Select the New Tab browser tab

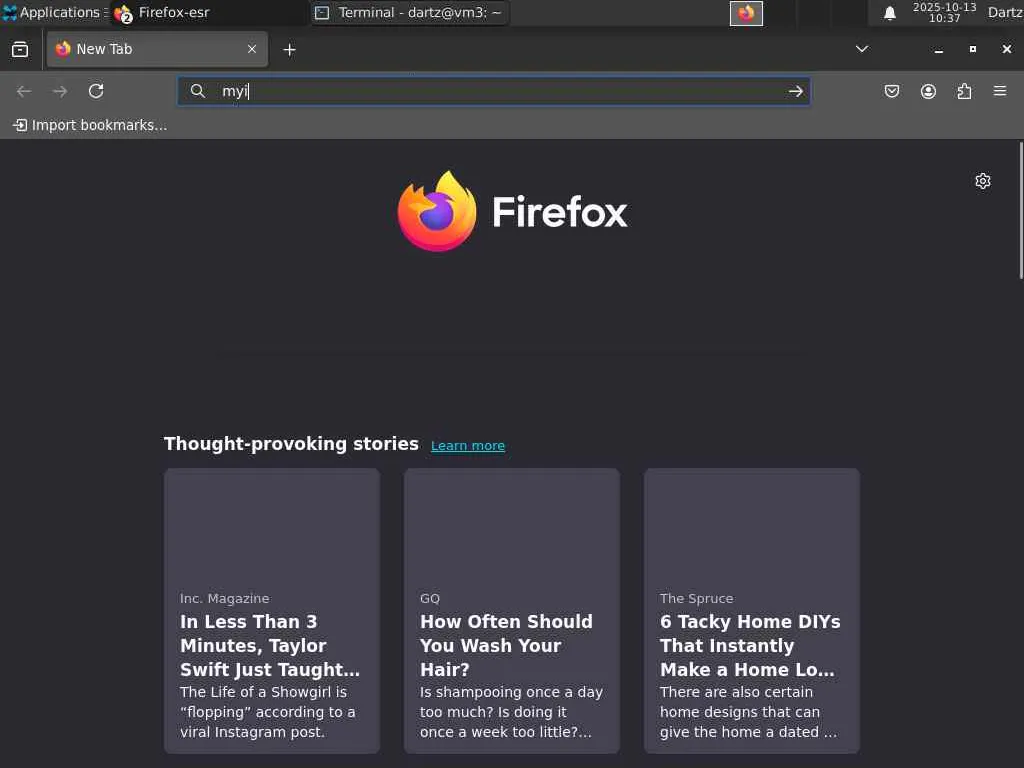[157, 49]
